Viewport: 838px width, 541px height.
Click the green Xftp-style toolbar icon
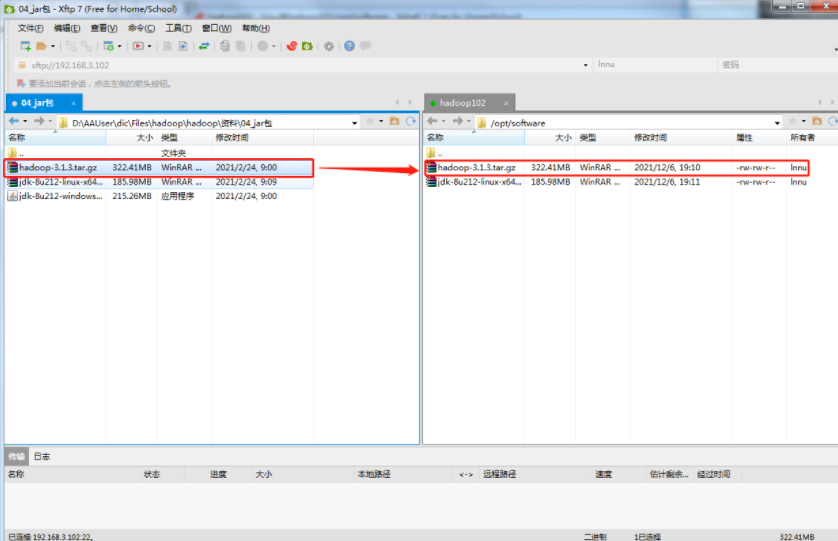307,46
